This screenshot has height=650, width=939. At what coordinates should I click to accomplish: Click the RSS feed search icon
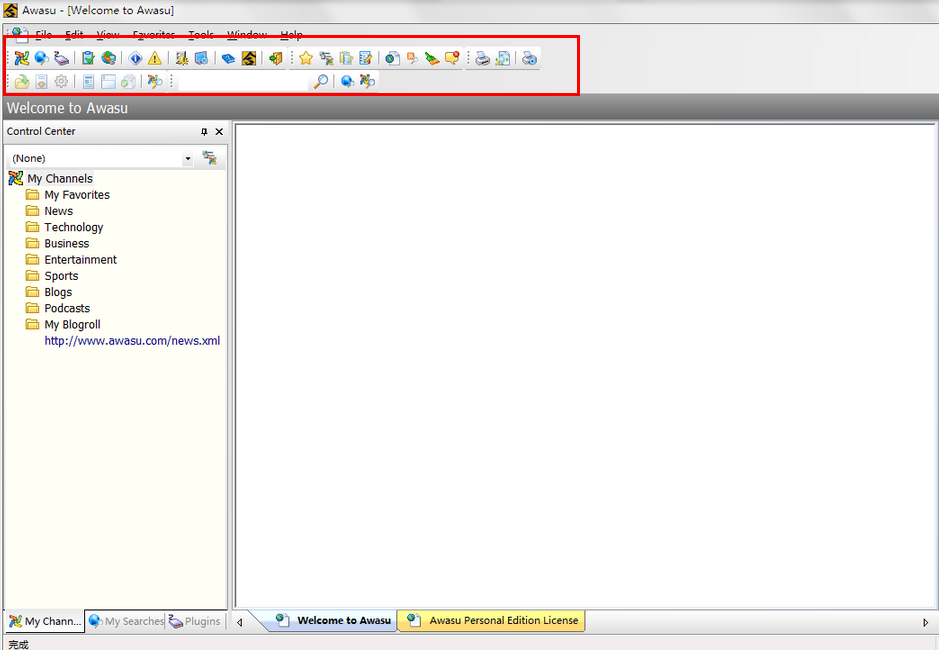coord(413,58)
